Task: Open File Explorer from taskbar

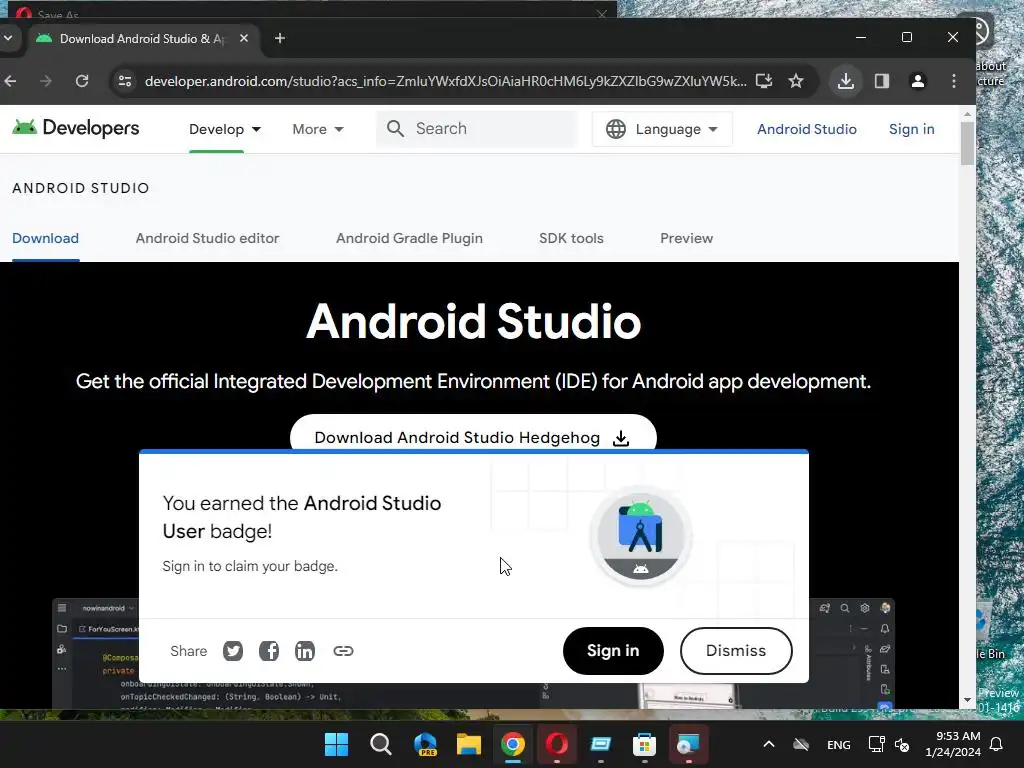Action: (x=468, y=744)
